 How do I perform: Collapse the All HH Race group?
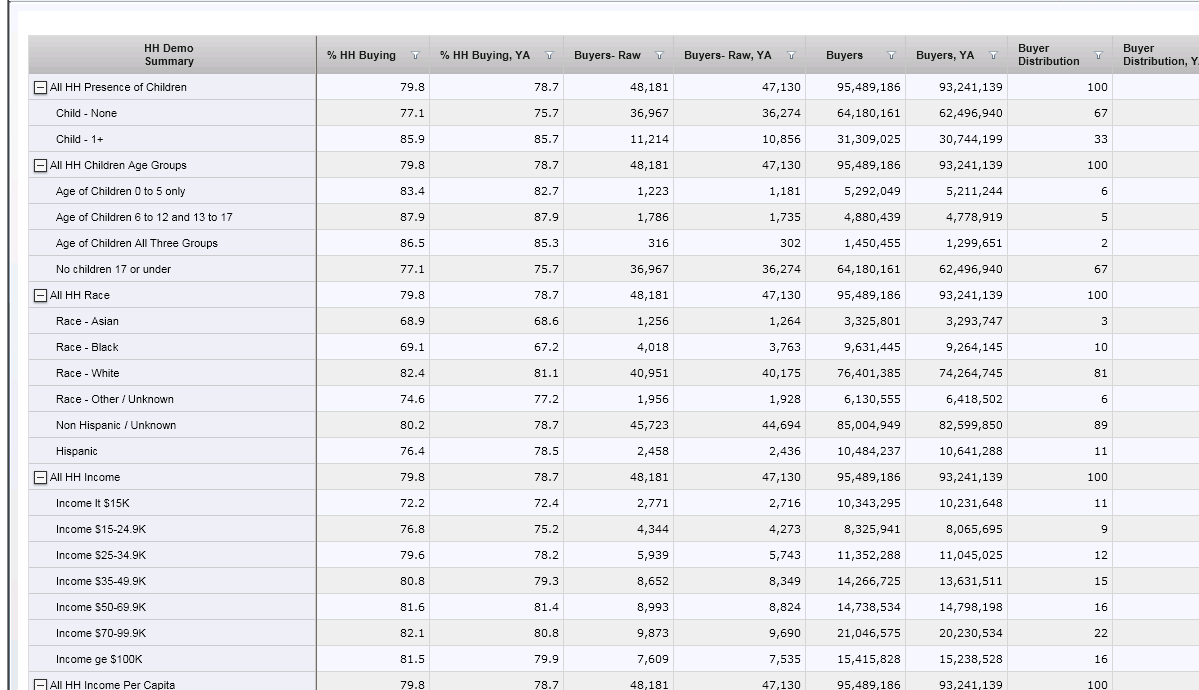click(41, 296)
